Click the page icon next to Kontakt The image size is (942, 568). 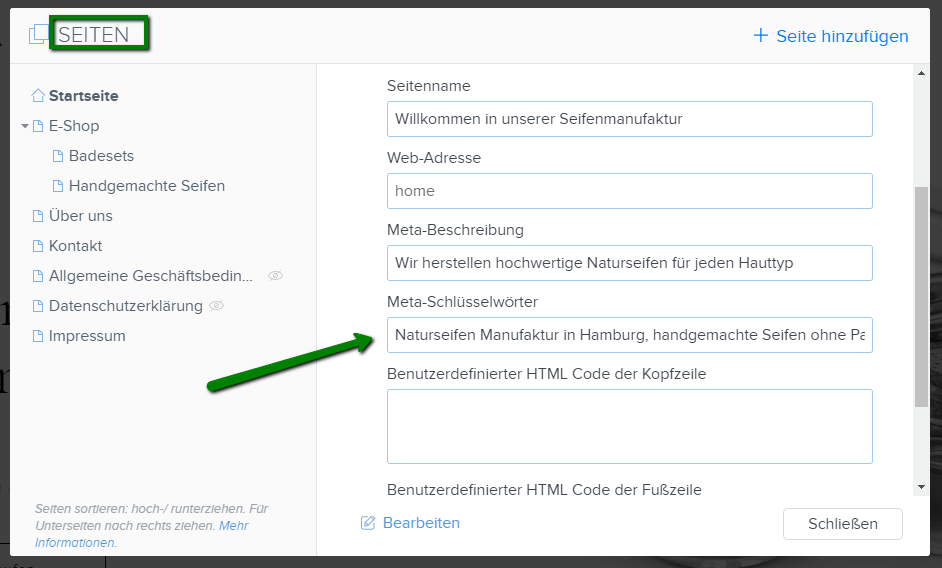(38, 246)
